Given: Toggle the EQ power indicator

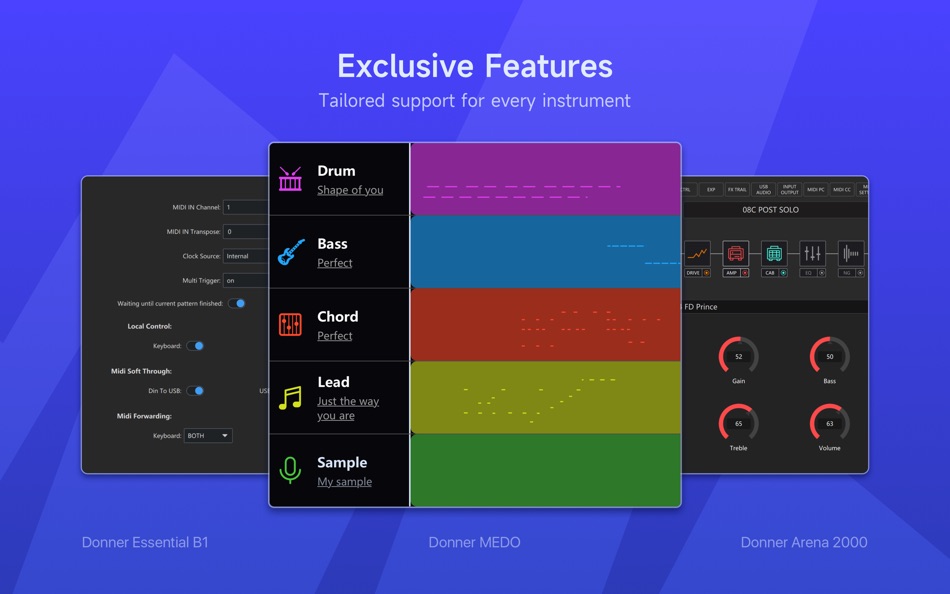Looking at the screenshot, I should click(x=822, y=273).
